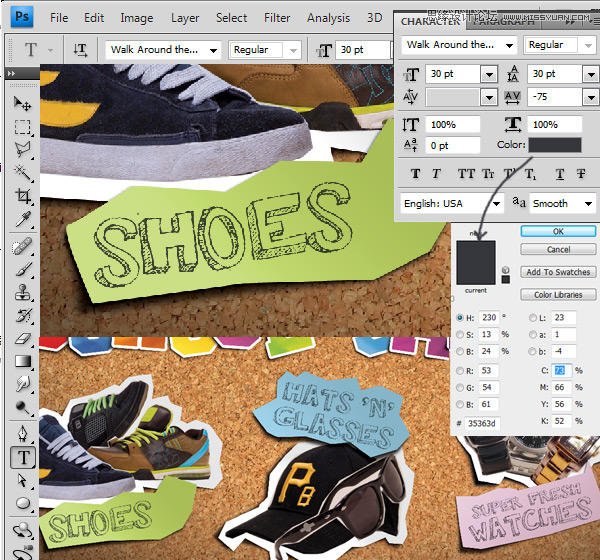Open the Smooth anti-aliasing dropdown
This screenshot has width=600, height=560.
[588, 203]
